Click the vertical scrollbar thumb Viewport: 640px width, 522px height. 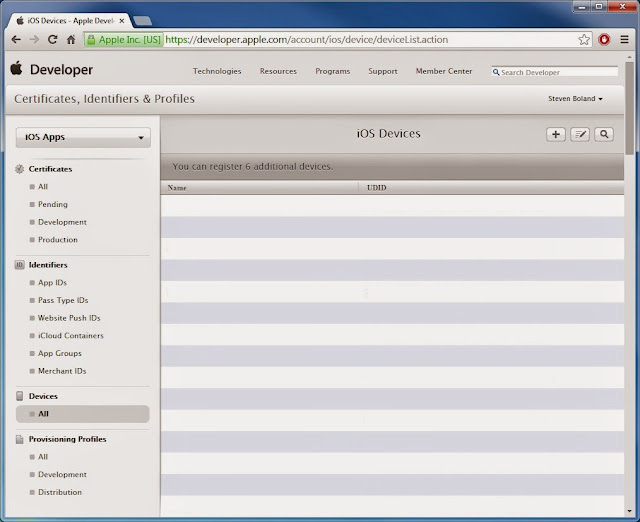[629, 108]
